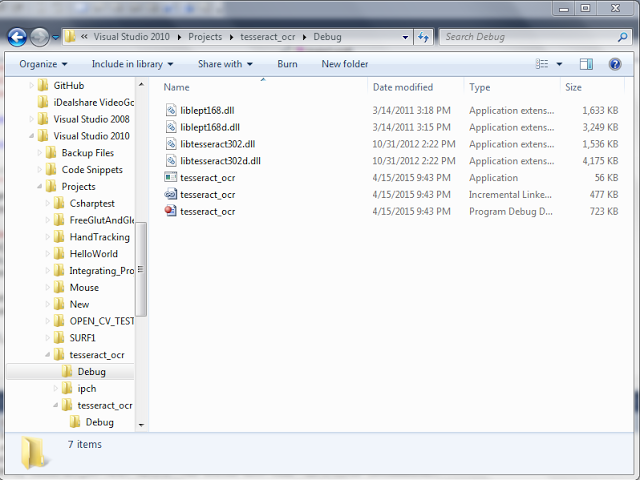Click the folder icon in address bar
Viewport: 640px width, 480px height.
point(70,37)
